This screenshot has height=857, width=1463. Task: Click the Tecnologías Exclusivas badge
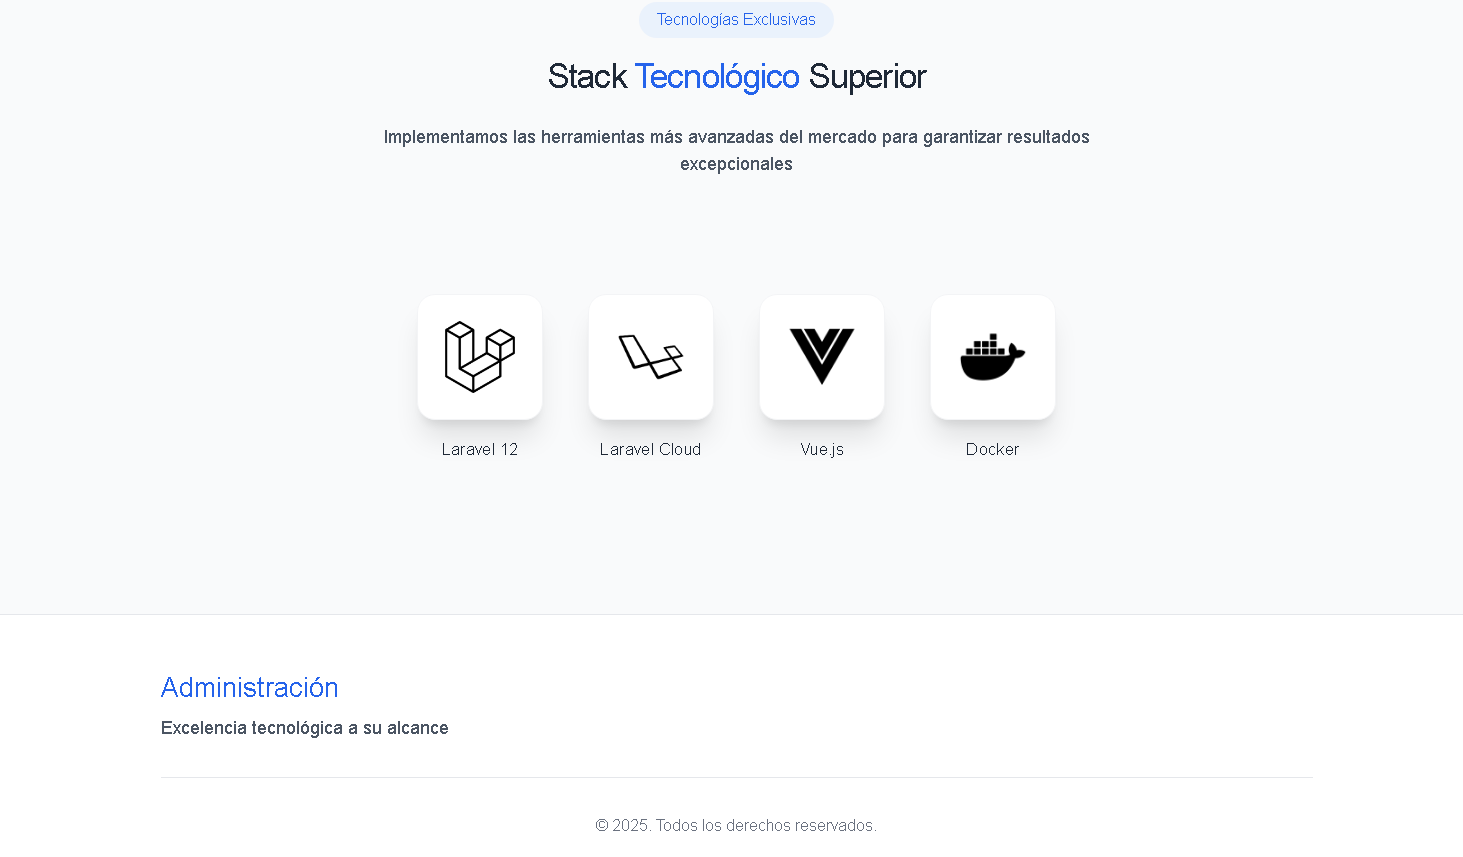tap(736, 19)
